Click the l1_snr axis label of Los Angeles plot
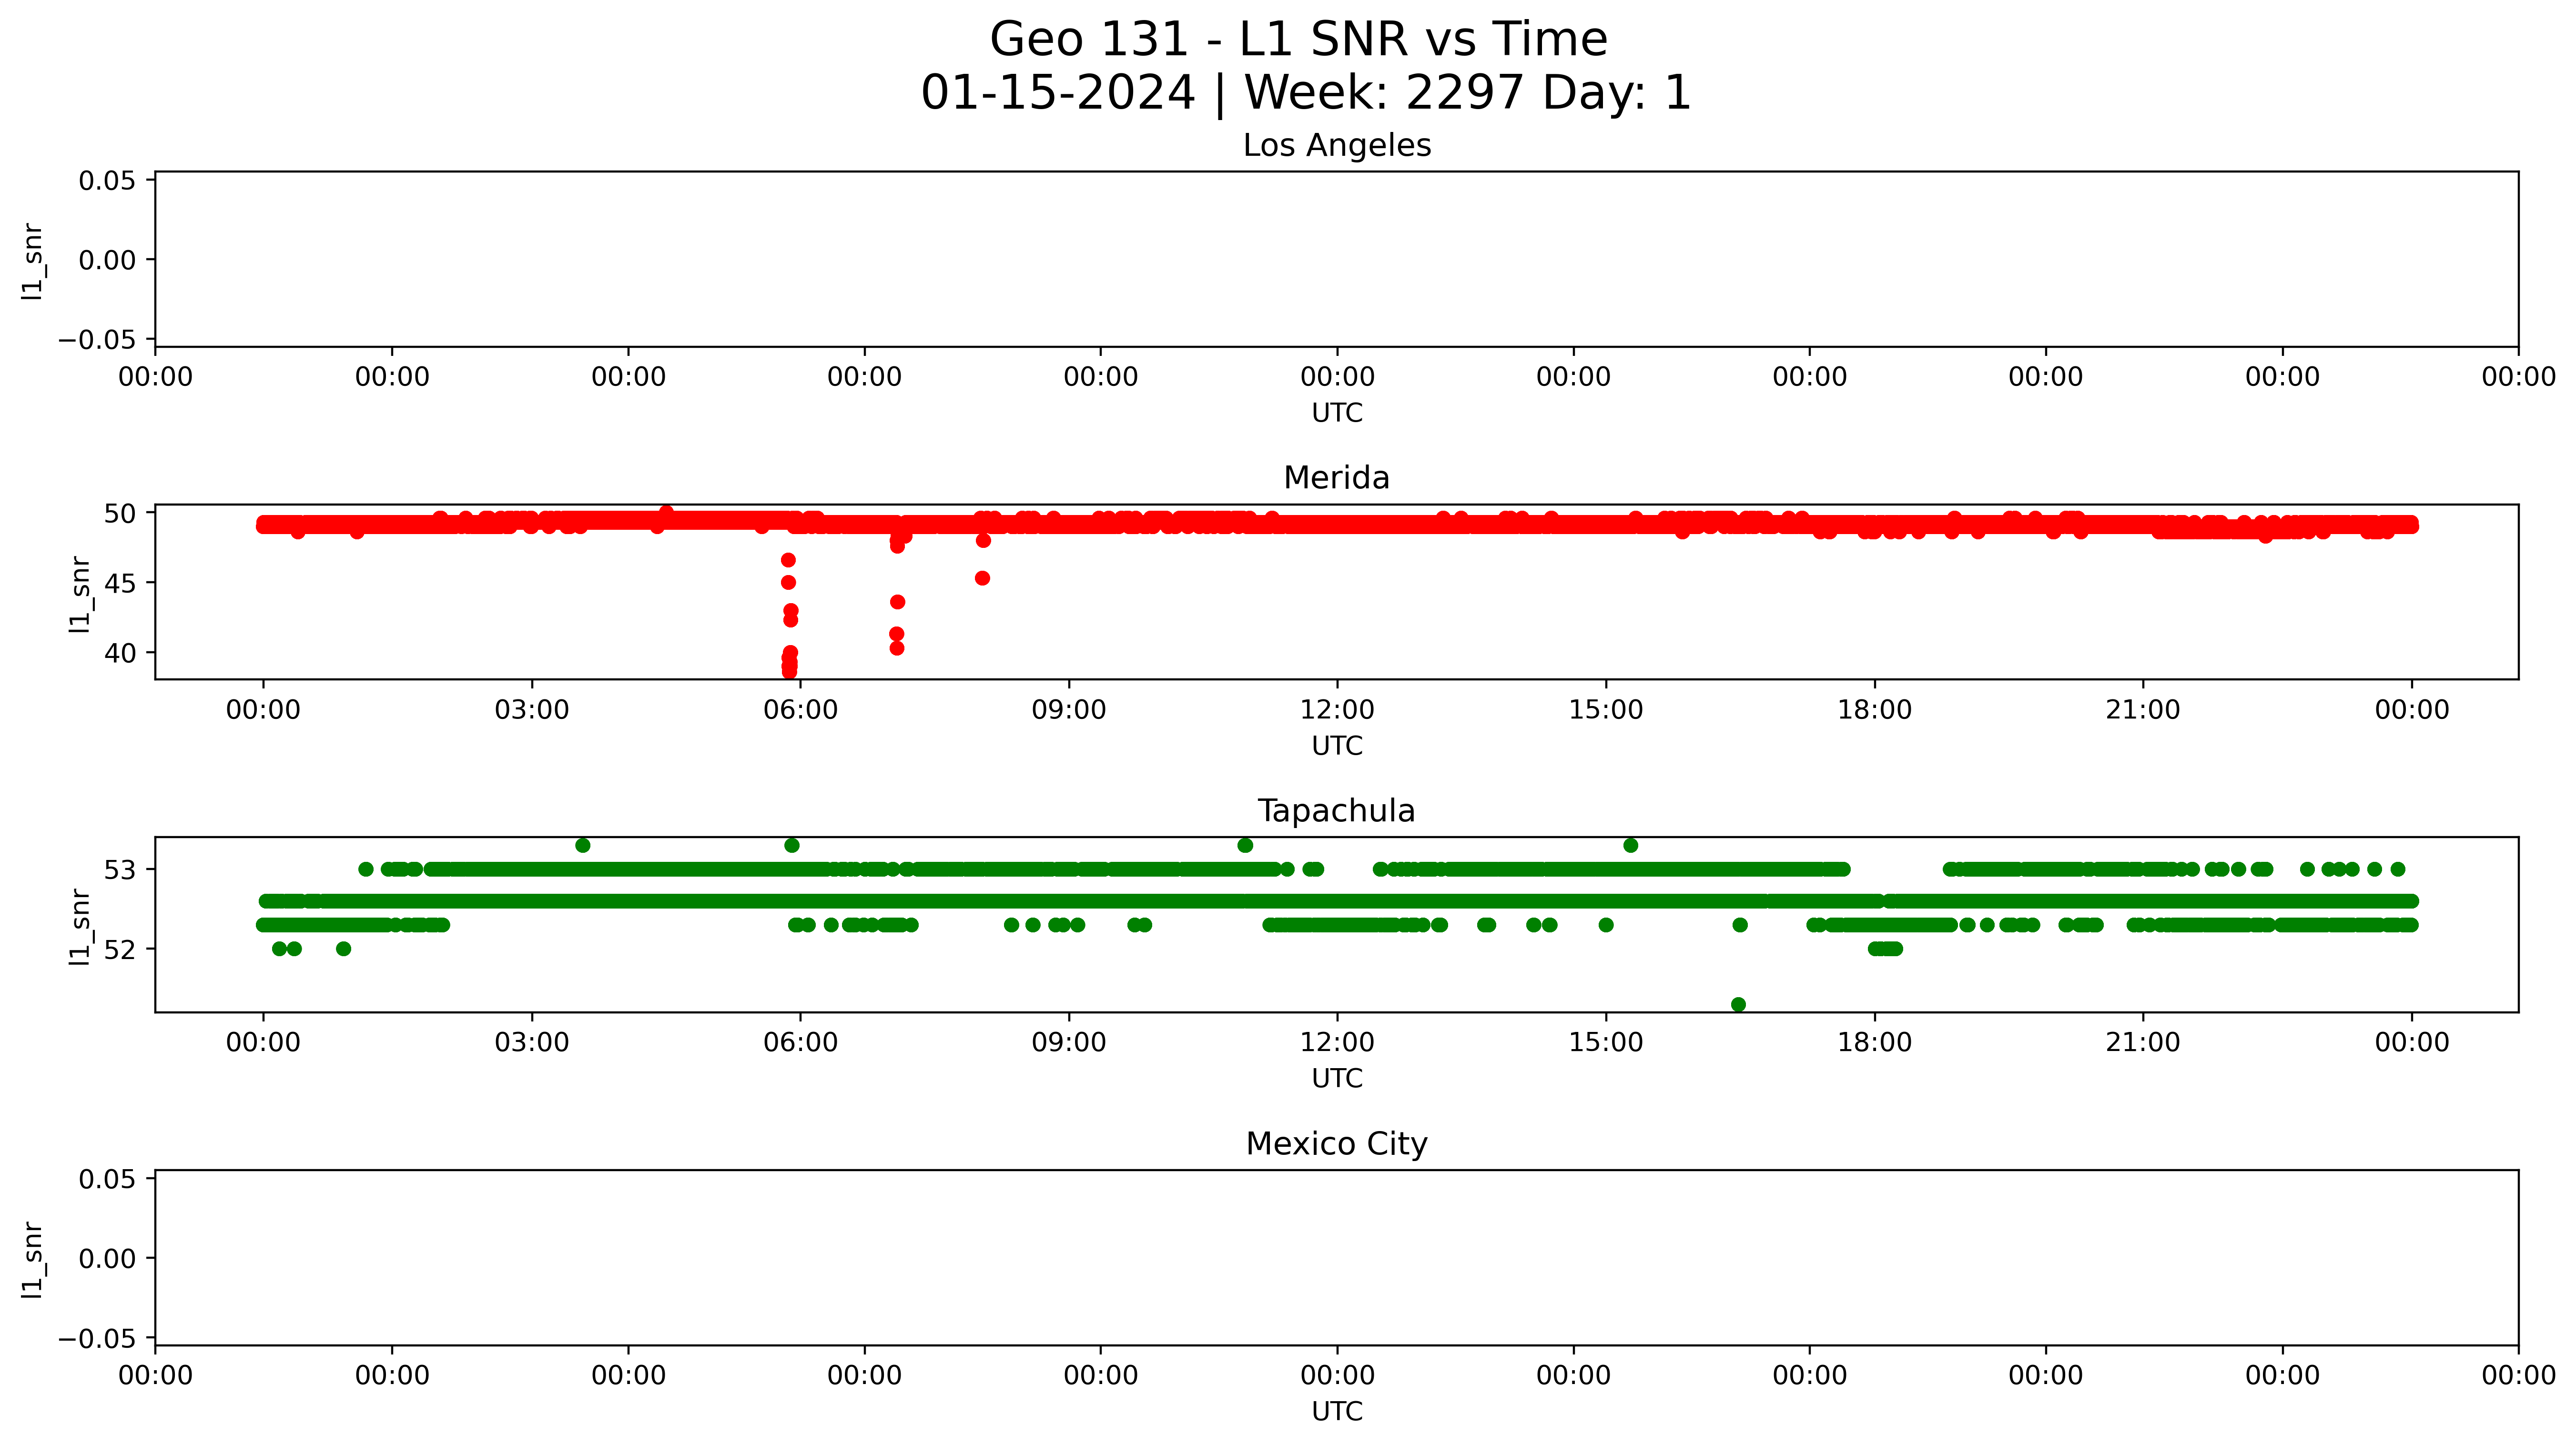The width and height of the screenshot is (2576, 1445). tap(32, 261)
